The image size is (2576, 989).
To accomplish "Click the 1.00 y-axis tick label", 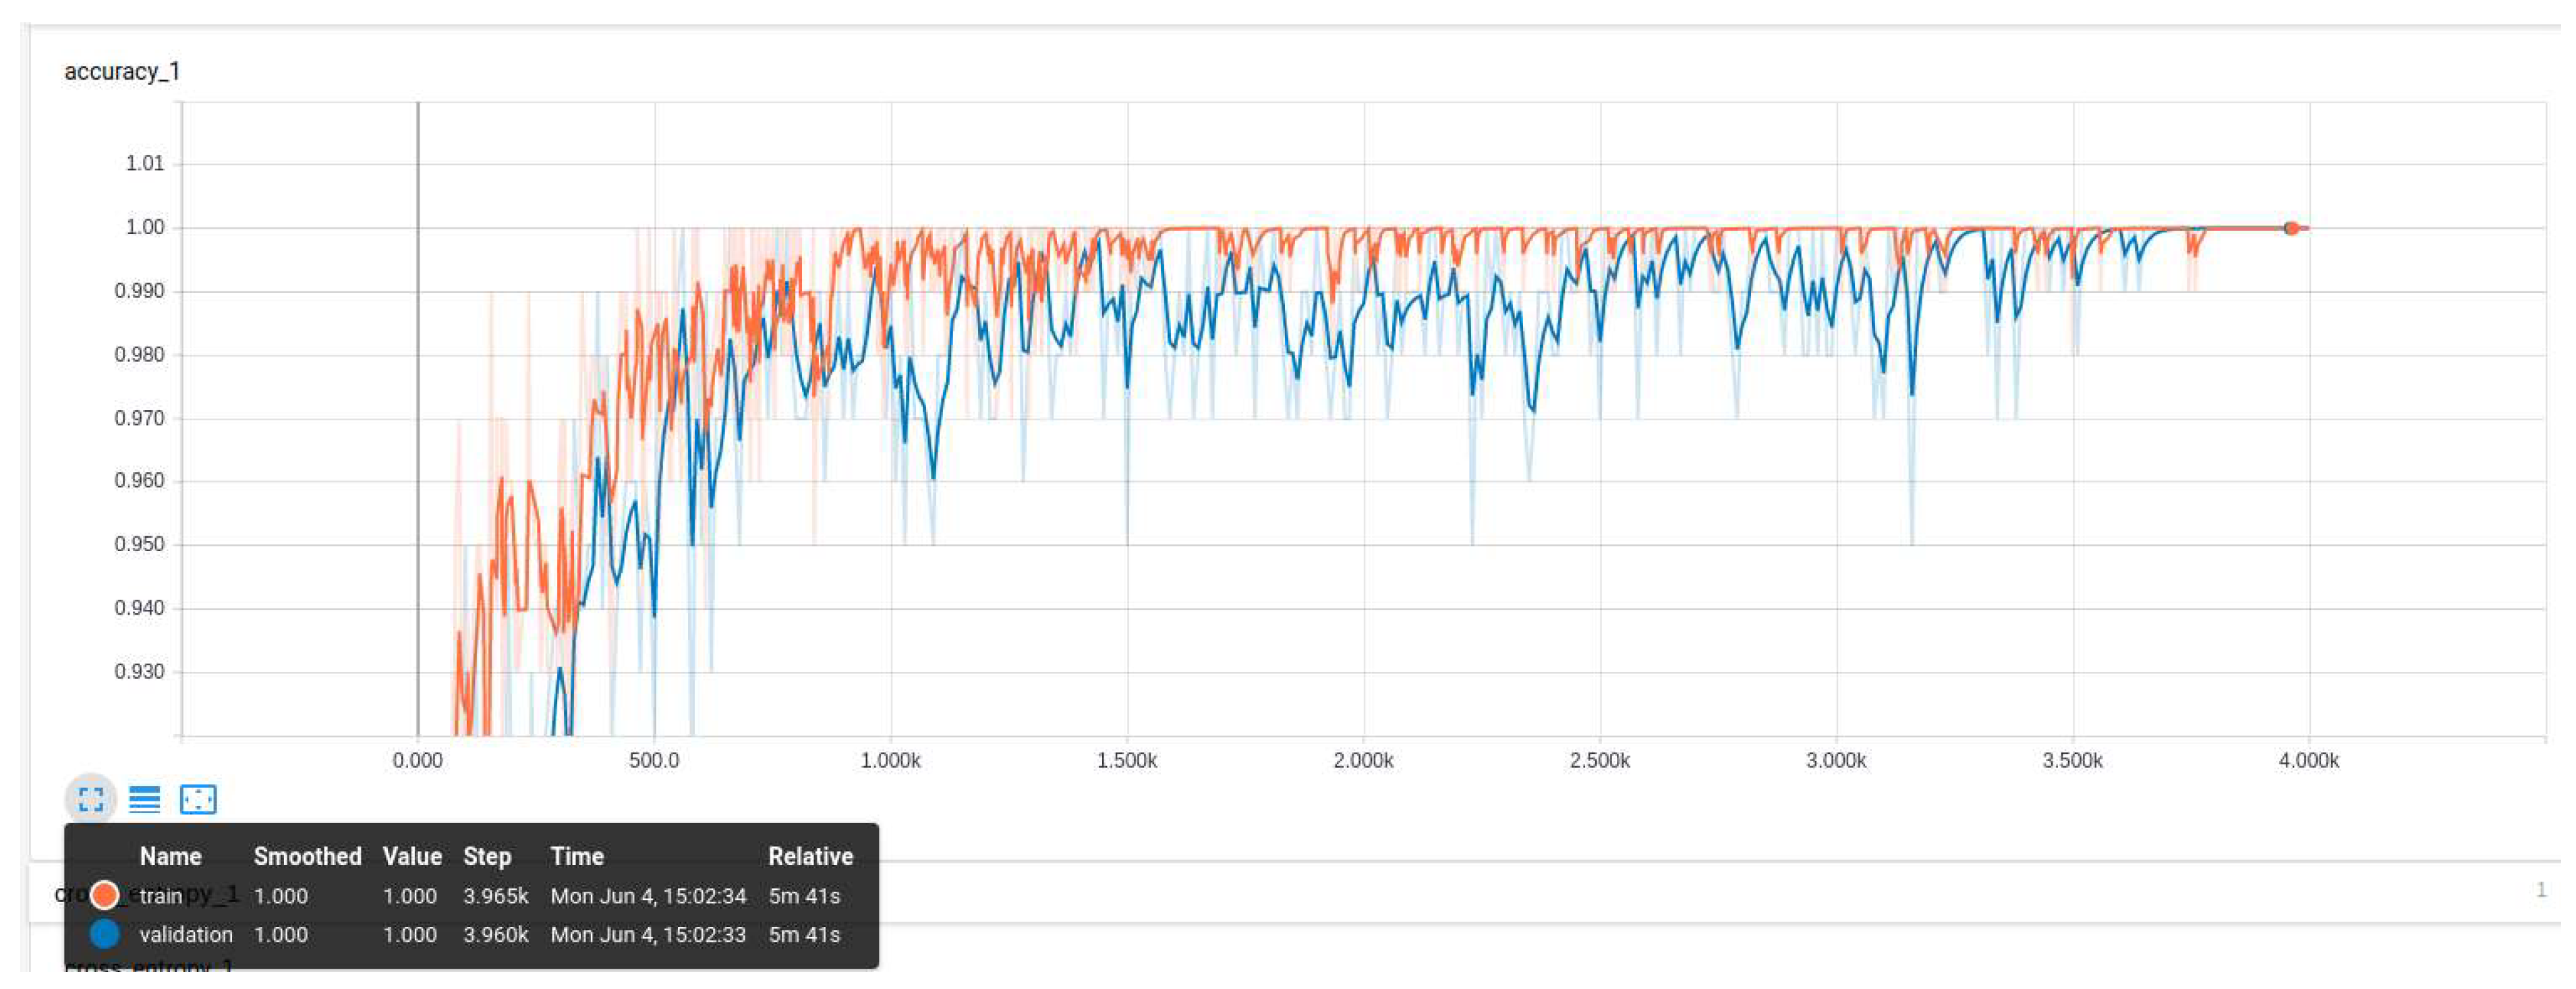I will [x=145, y=228].
